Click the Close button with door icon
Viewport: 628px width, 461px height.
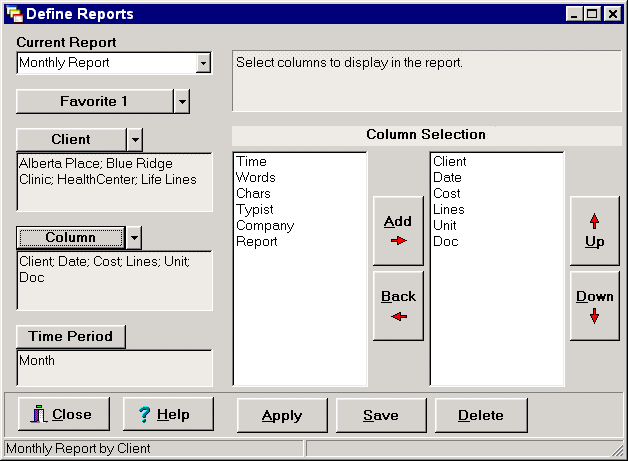[63, 414]
